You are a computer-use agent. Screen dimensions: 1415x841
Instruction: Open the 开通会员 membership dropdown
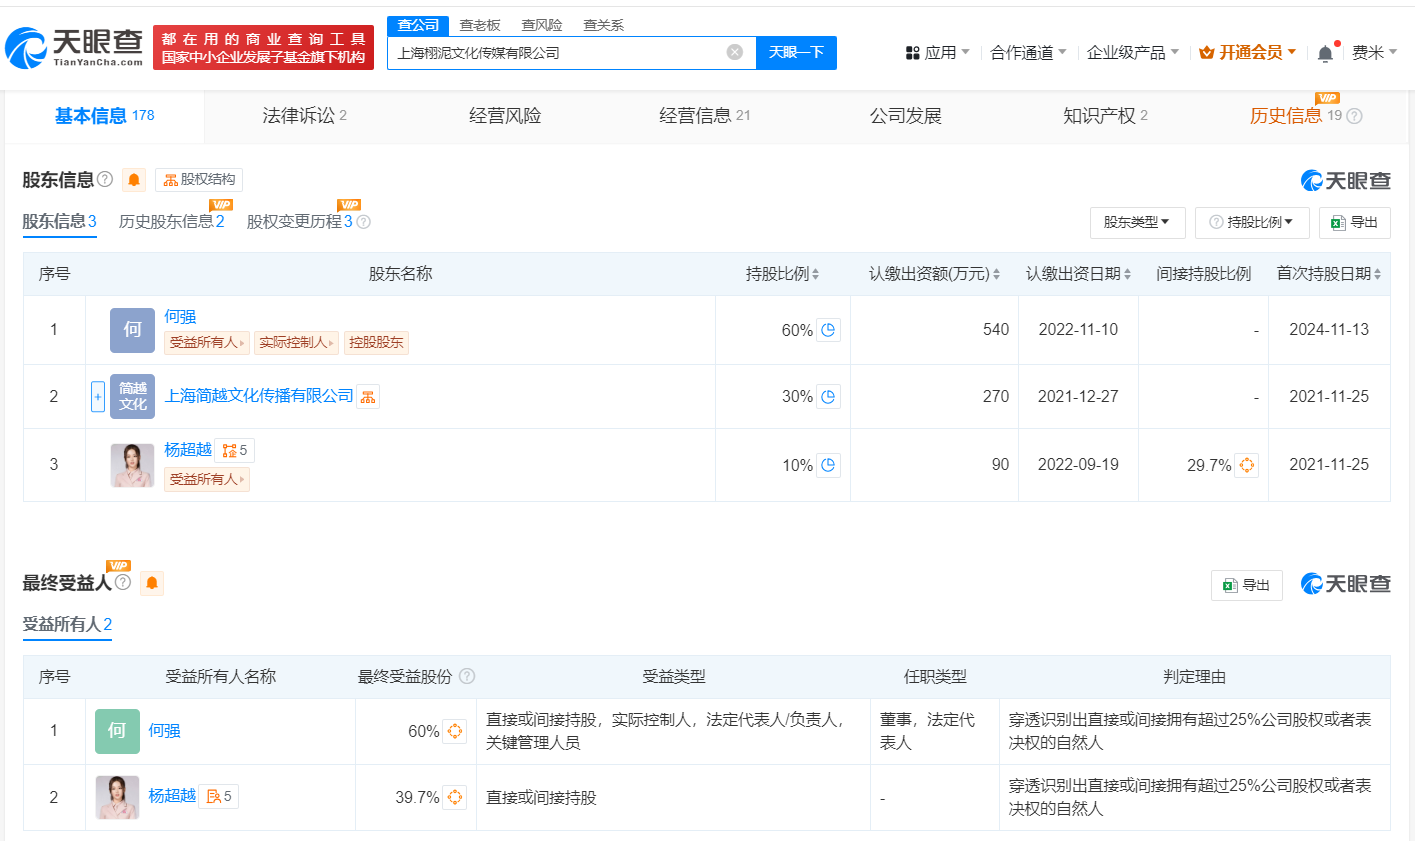pyautogui.click(x=1247, y=53)
